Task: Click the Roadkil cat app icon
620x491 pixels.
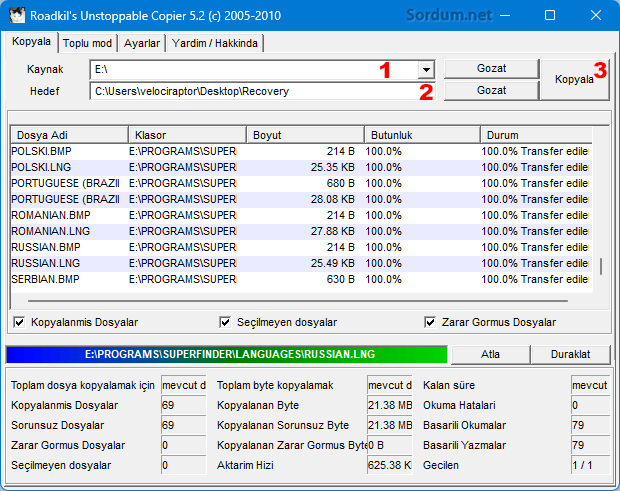Action: (x=17, y=15)
